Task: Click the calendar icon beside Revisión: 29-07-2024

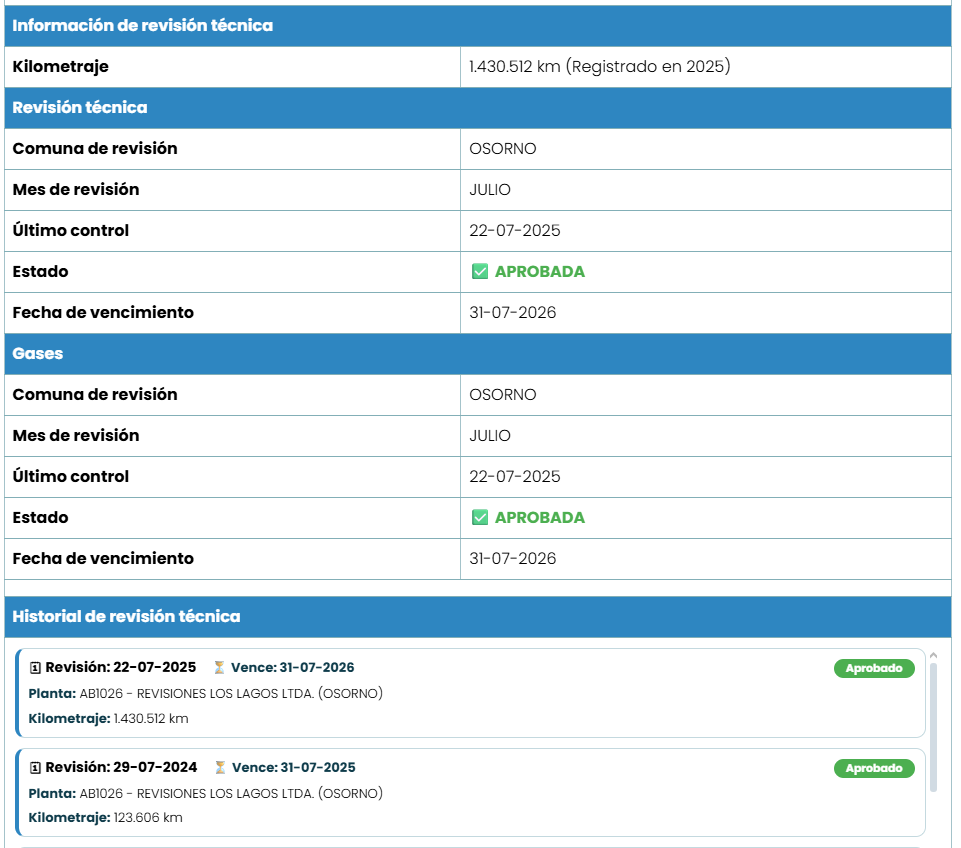Action: tap(35, 768)
